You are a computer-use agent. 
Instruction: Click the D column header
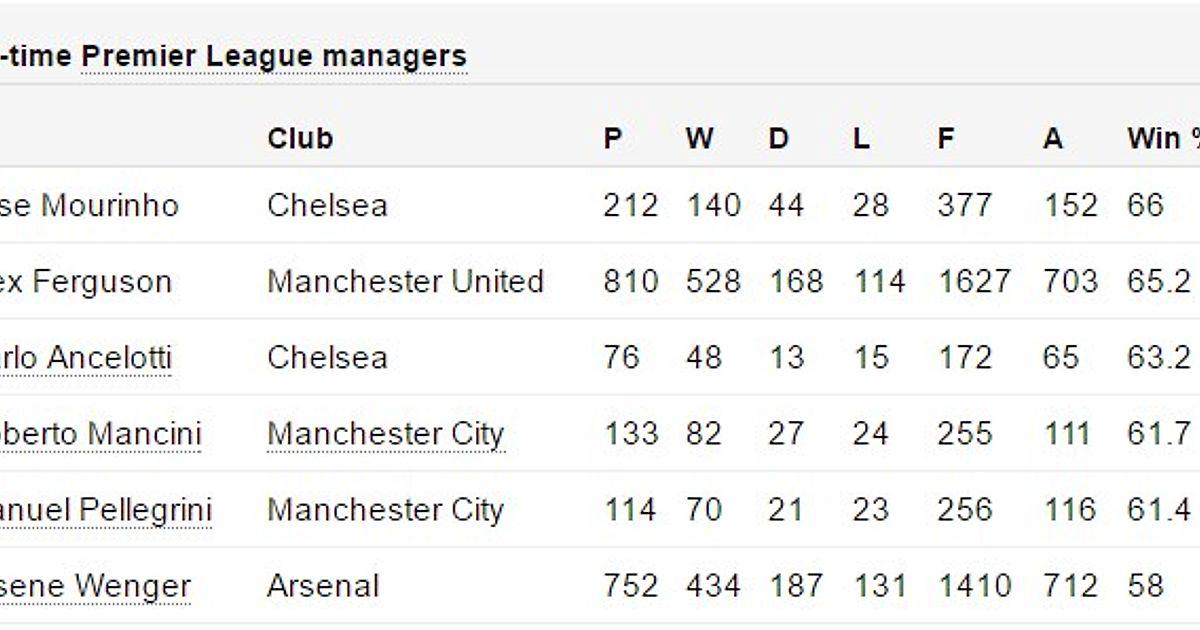779,138
